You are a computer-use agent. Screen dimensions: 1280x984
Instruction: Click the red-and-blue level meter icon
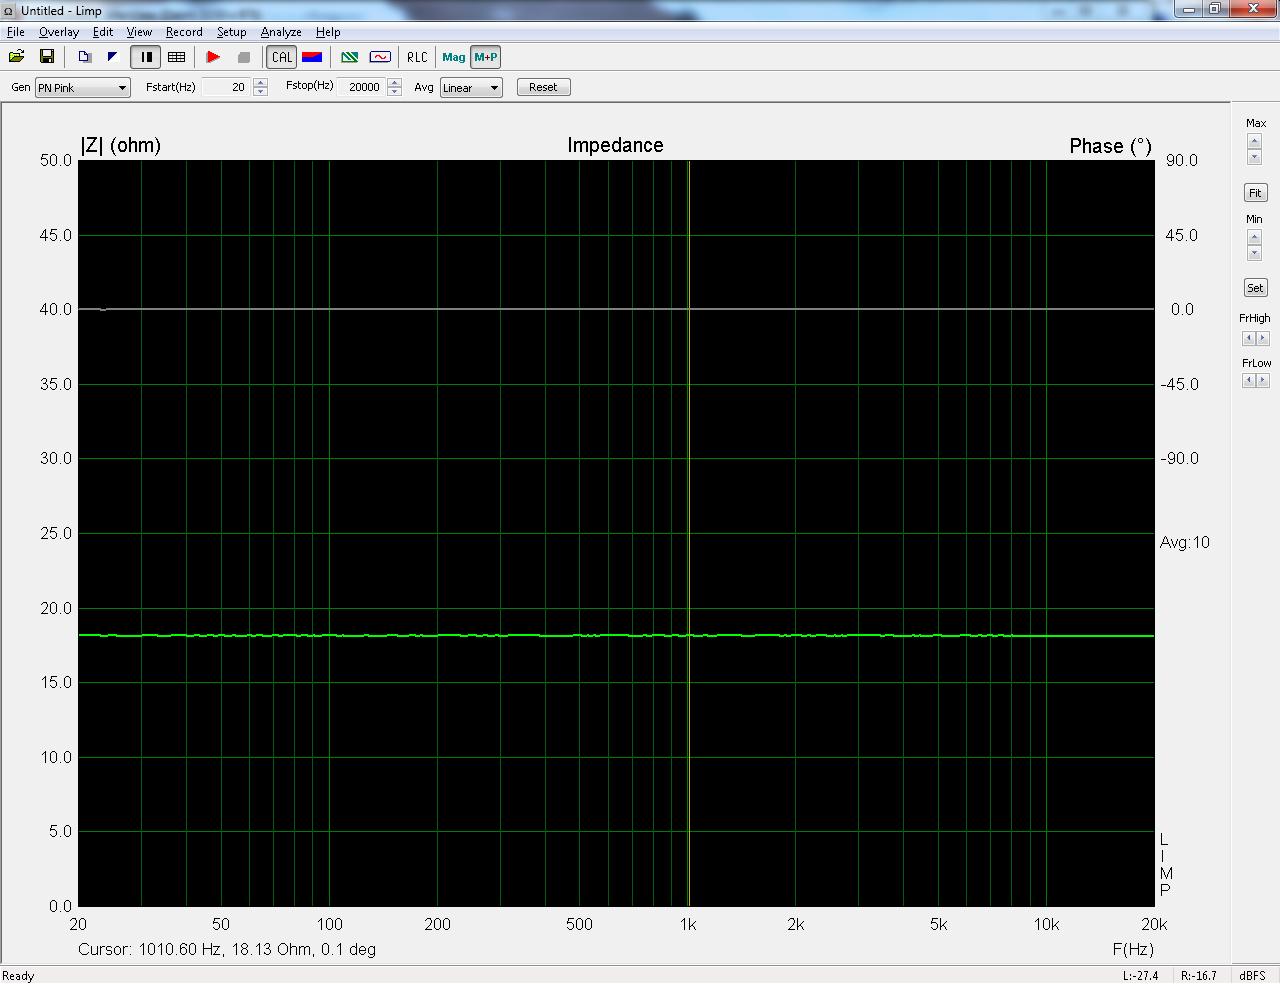click(312, 57)
